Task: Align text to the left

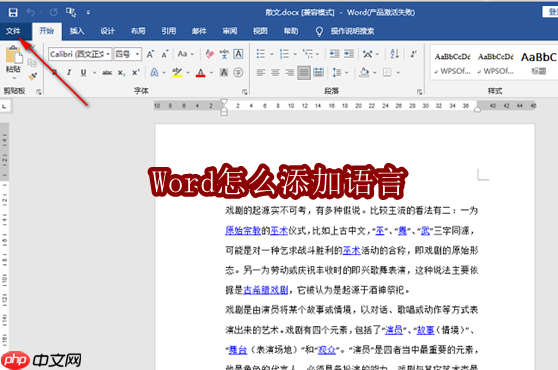Action: [x=261, y=73]
